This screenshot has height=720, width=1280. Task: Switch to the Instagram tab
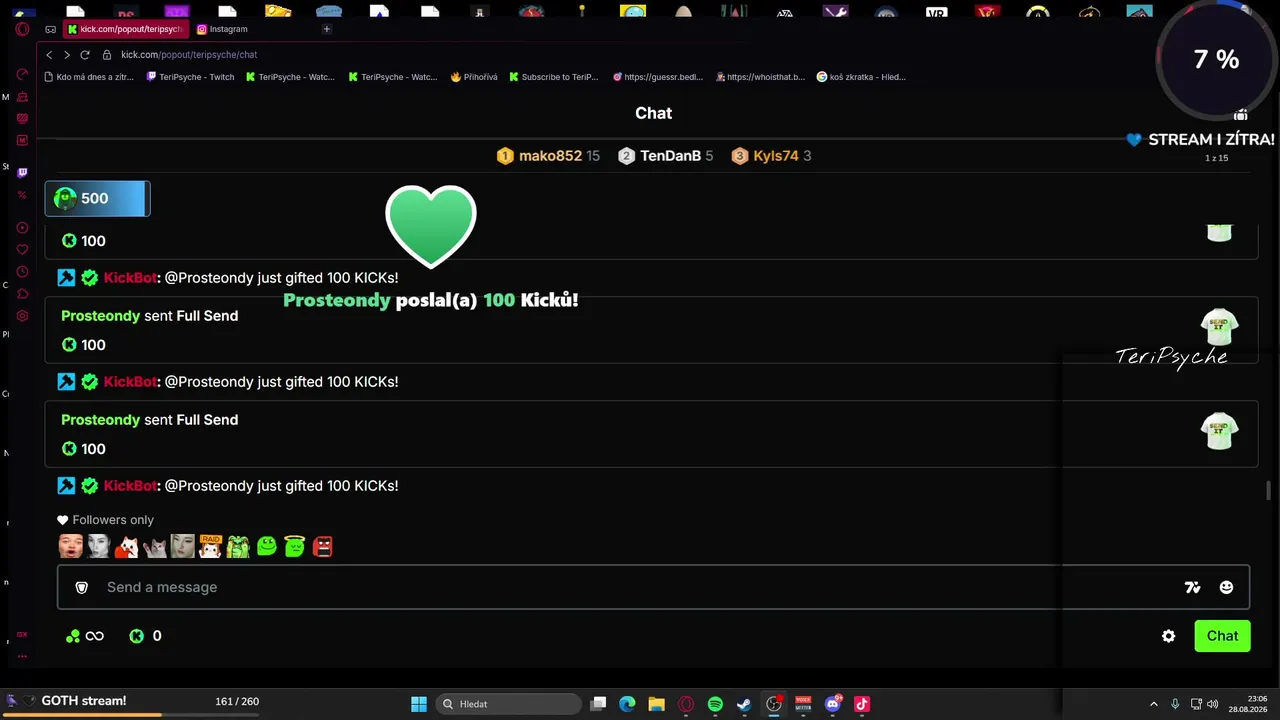tap(222, 29)
